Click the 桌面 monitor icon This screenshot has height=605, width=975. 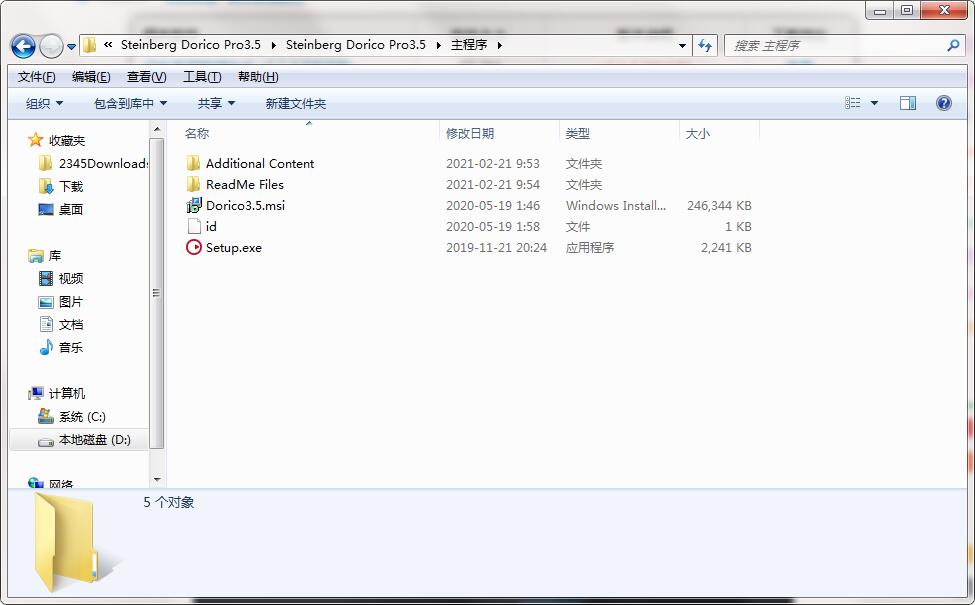click(x=45, y=210)
